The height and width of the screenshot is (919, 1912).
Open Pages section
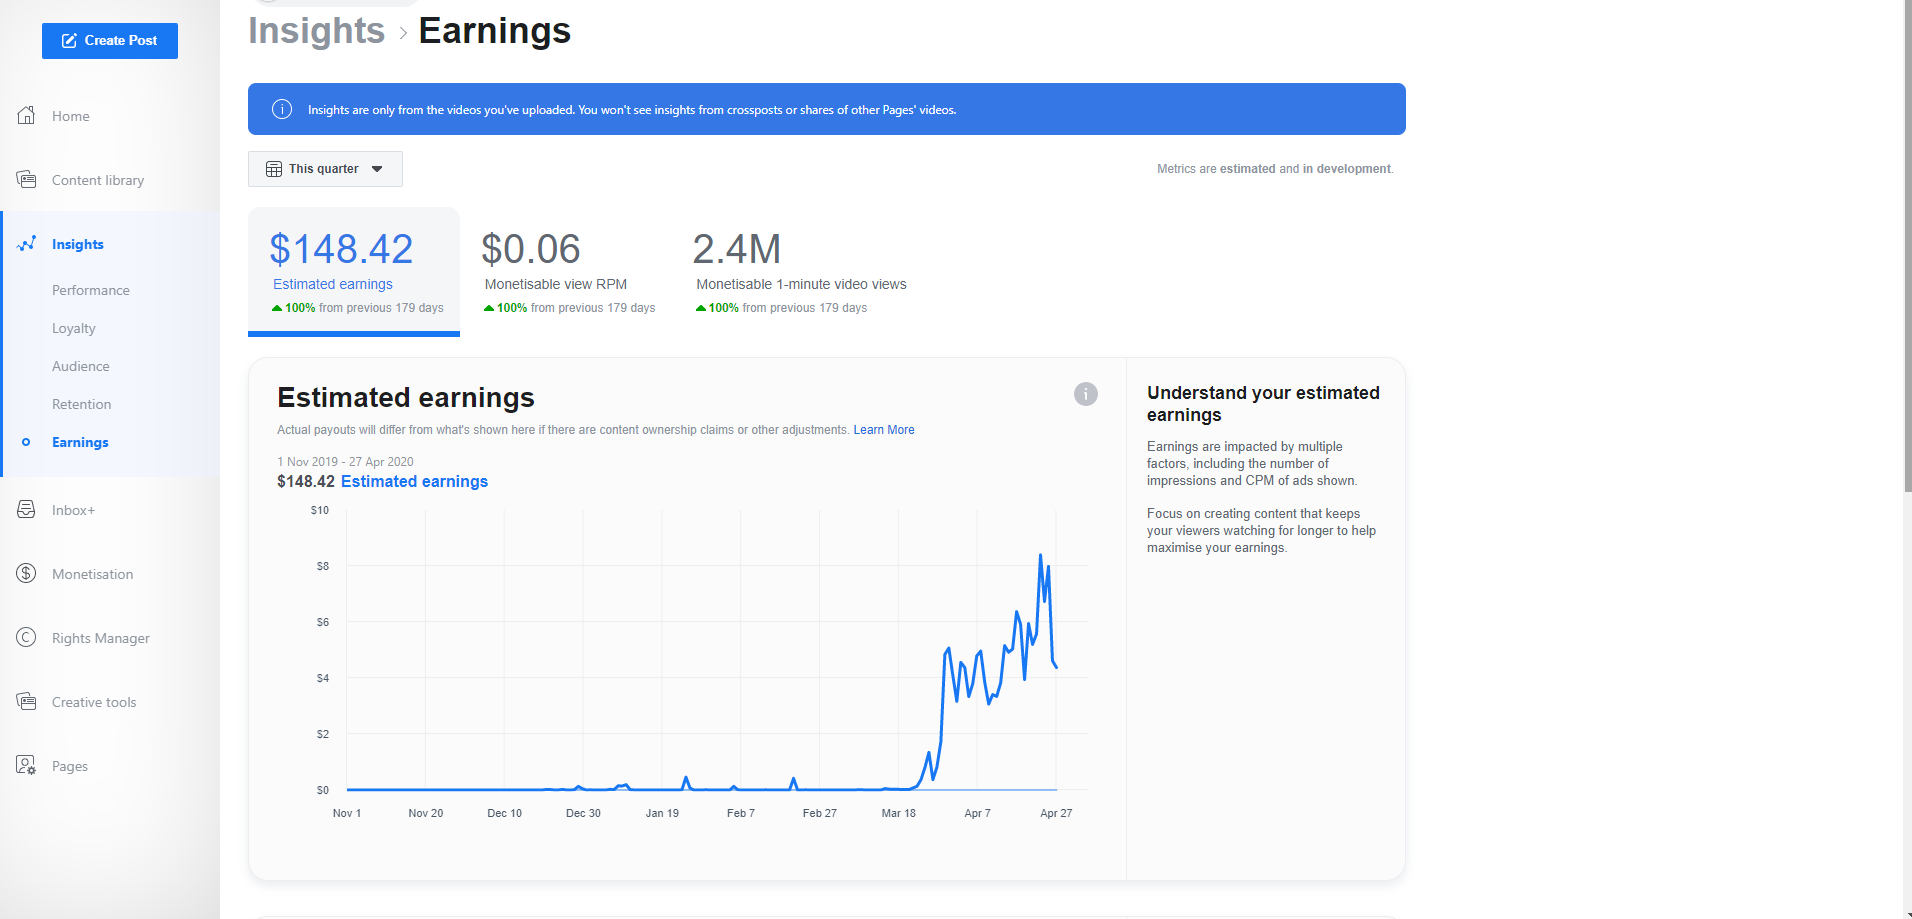70,766
